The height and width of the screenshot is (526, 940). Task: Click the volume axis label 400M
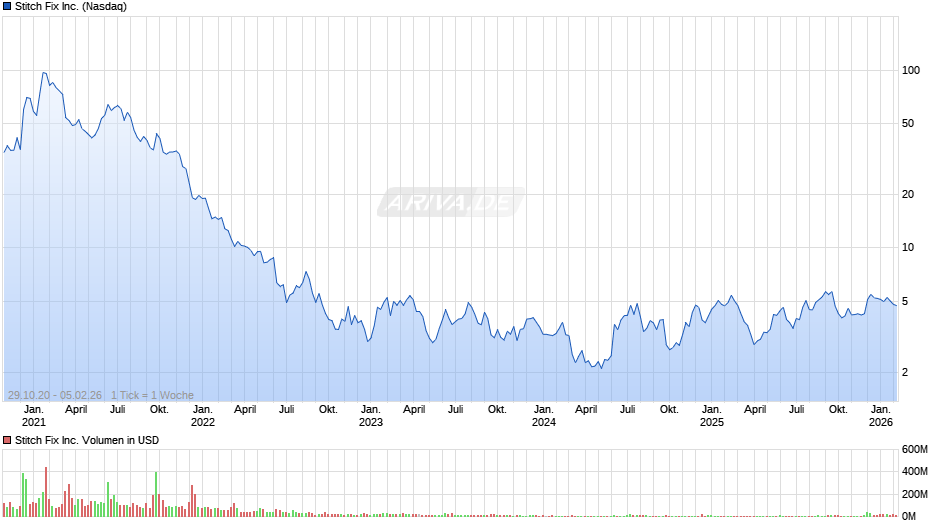(915, 471)
